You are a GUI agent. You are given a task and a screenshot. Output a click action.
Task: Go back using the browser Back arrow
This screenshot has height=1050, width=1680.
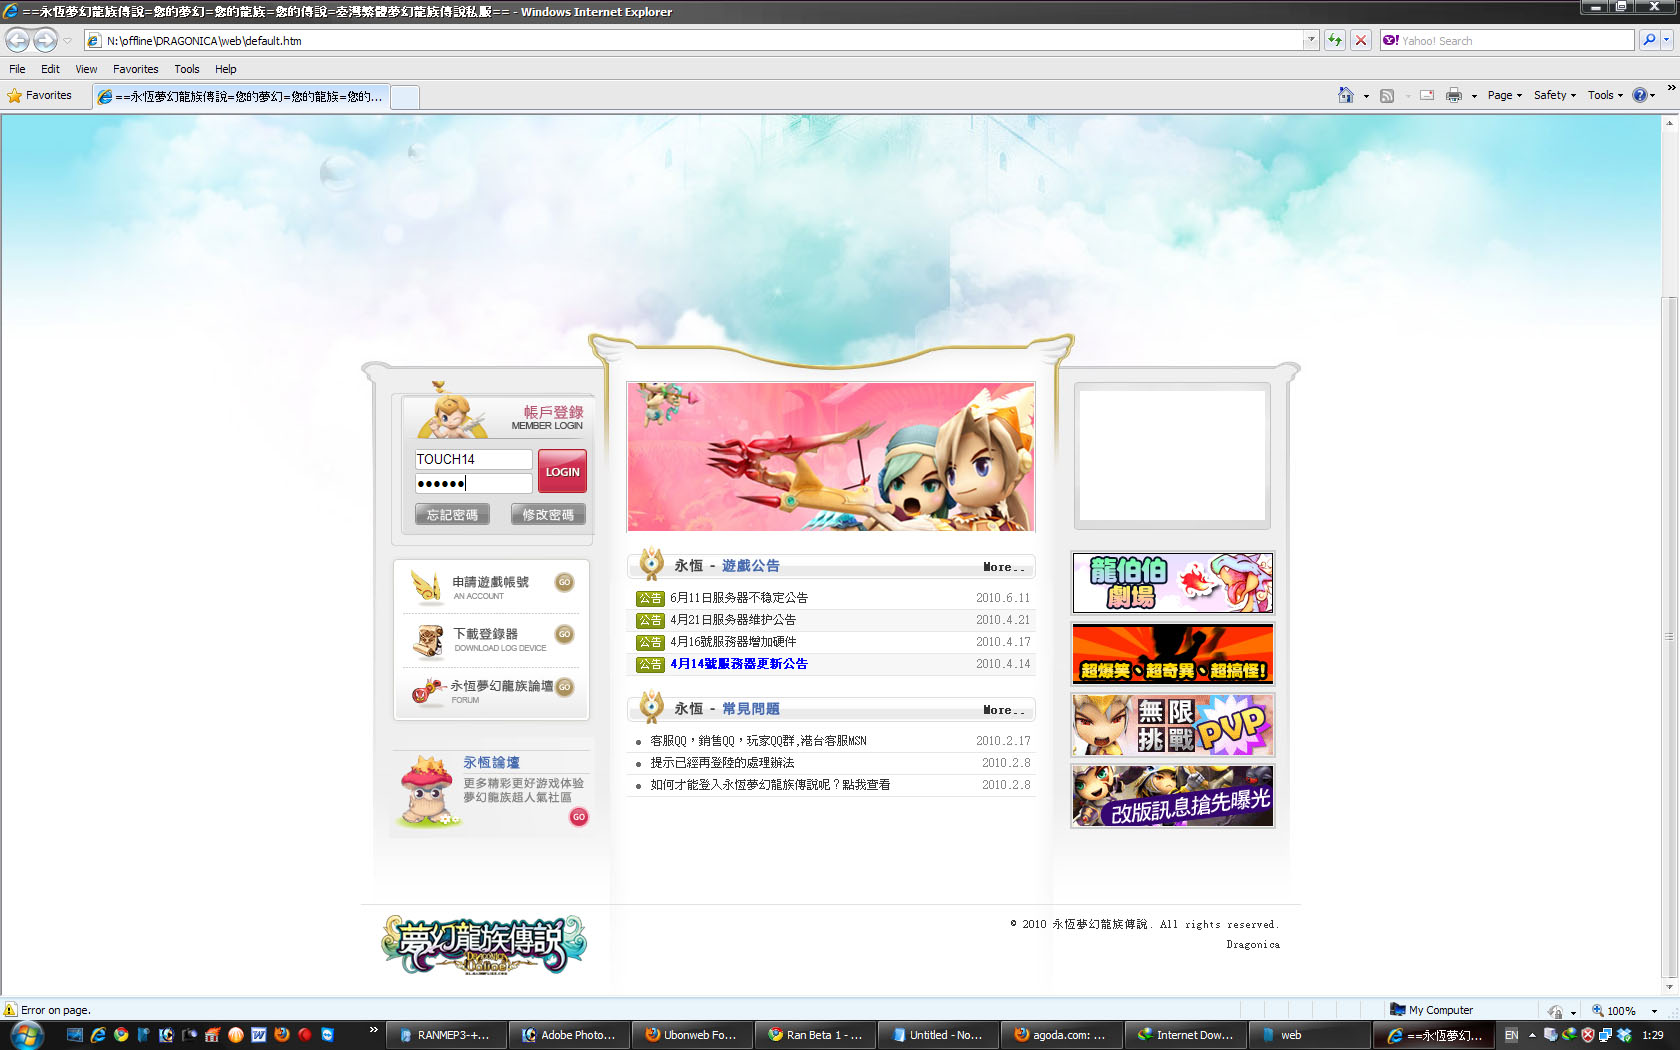(17, 40)
